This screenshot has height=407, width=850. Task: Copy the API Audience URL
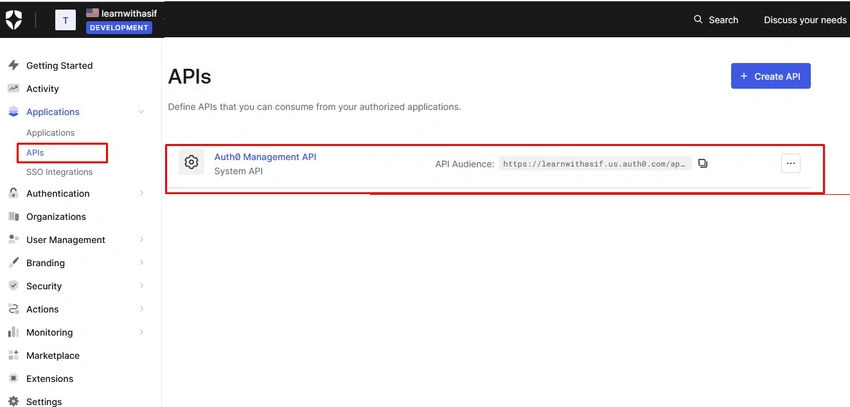click(x=703, y=163)
